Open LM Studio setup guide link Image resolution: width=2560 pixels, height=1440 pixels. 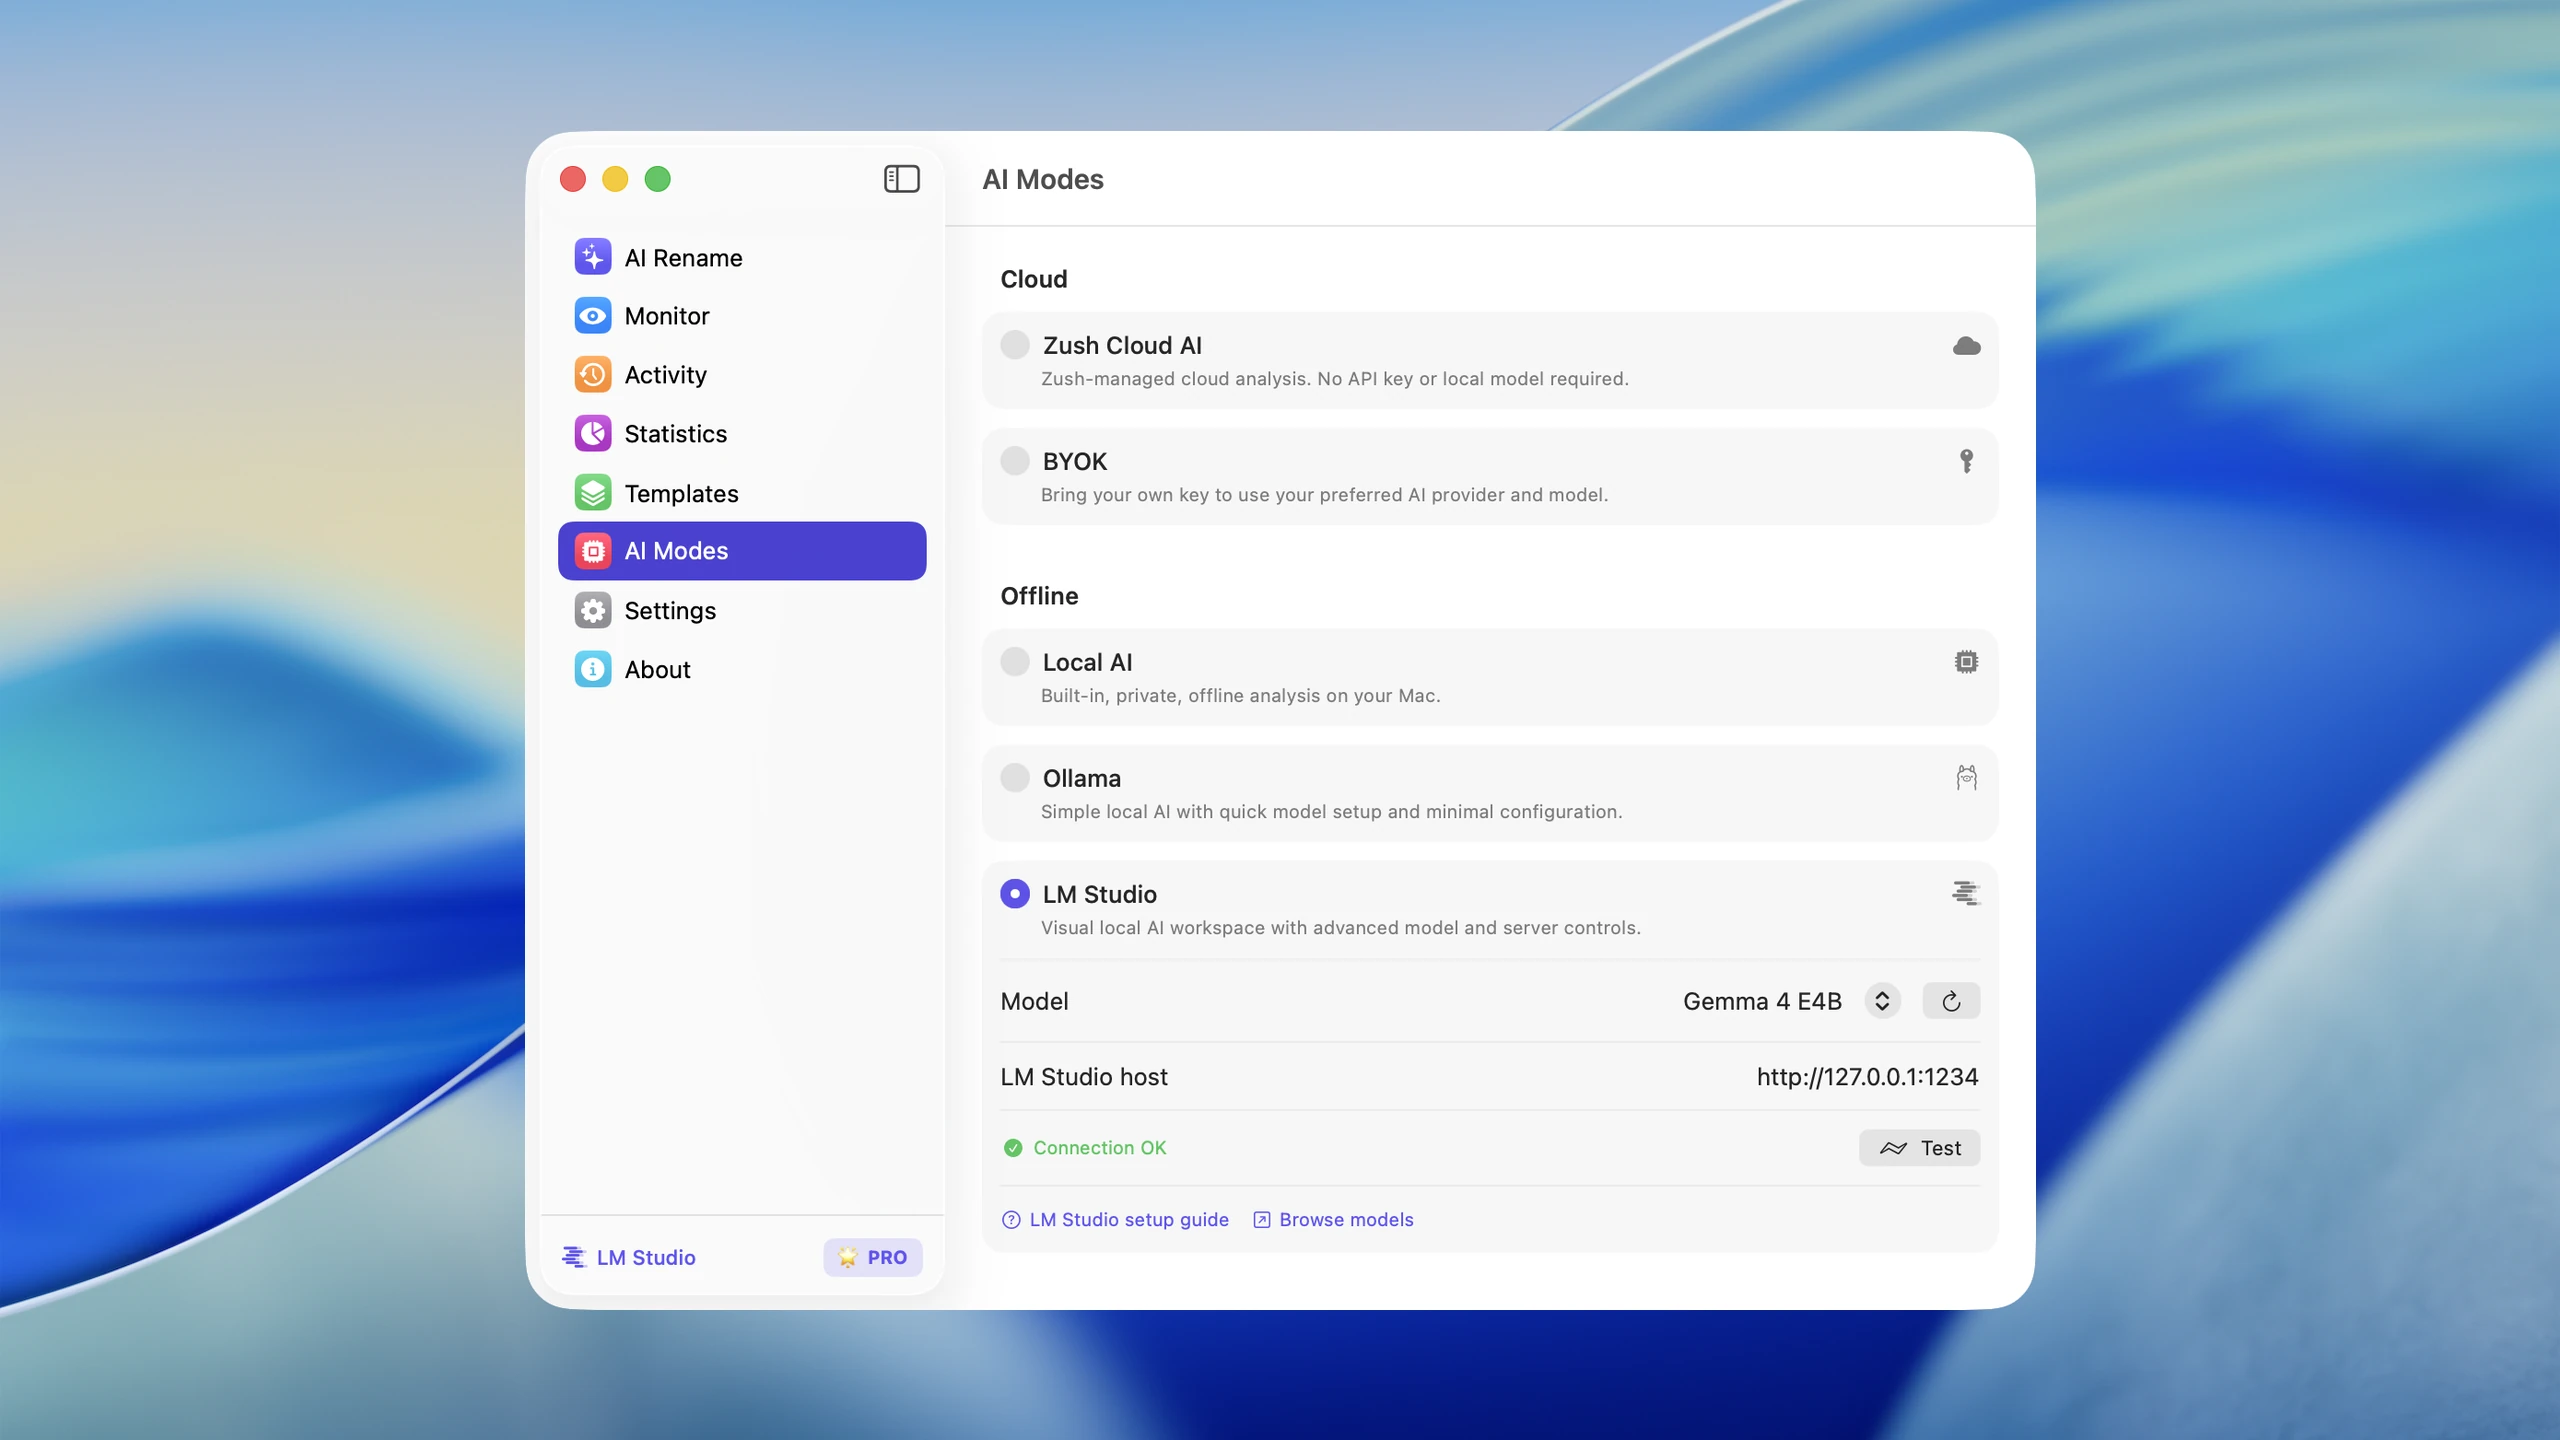click(1129, 1220)
